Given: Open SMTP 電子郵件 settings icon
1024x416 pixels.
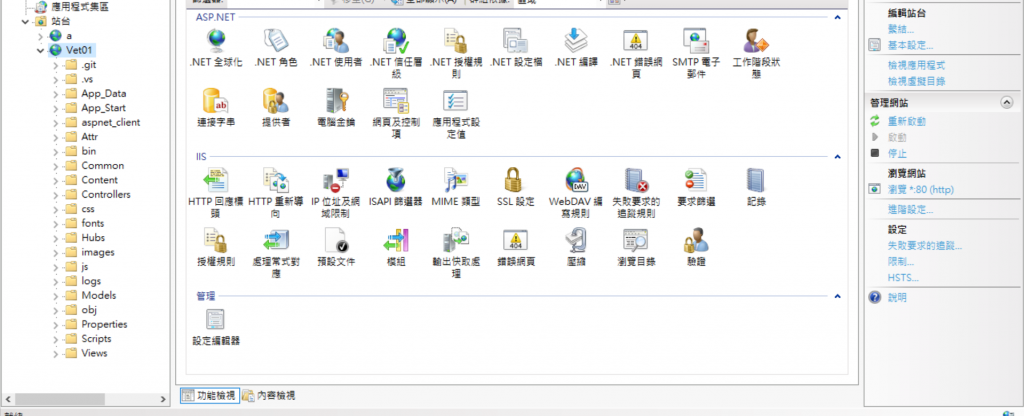Looking at the screenshot, I should (x=696, y=41).
